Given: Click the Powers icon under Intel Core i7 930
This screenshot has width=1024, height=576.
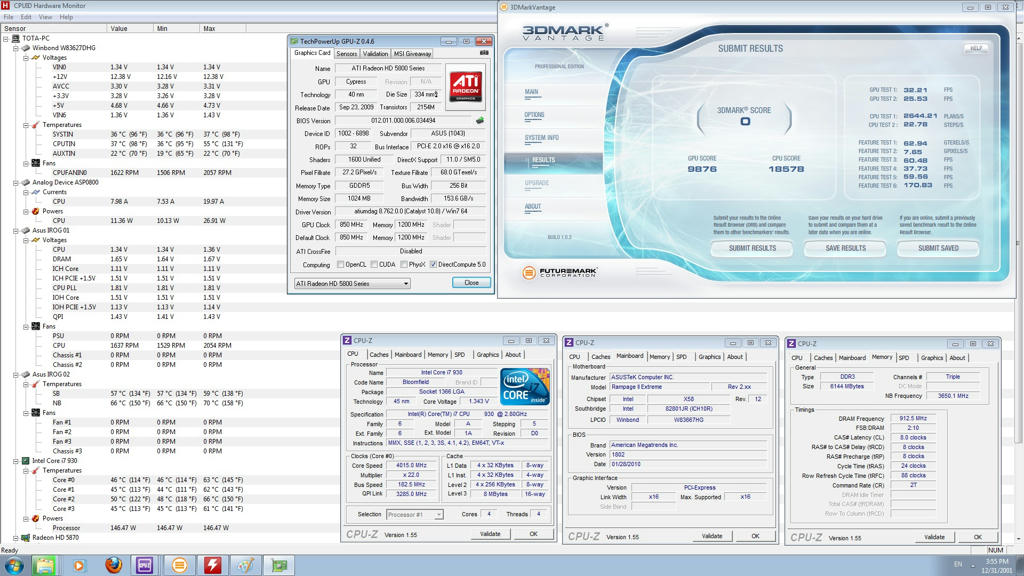Looking at the screenshot, I should point(36,519).
